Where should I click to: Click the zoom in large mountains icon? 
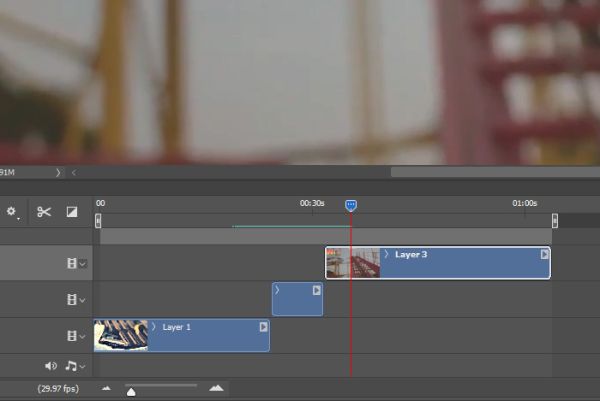[x=216, y=388]
